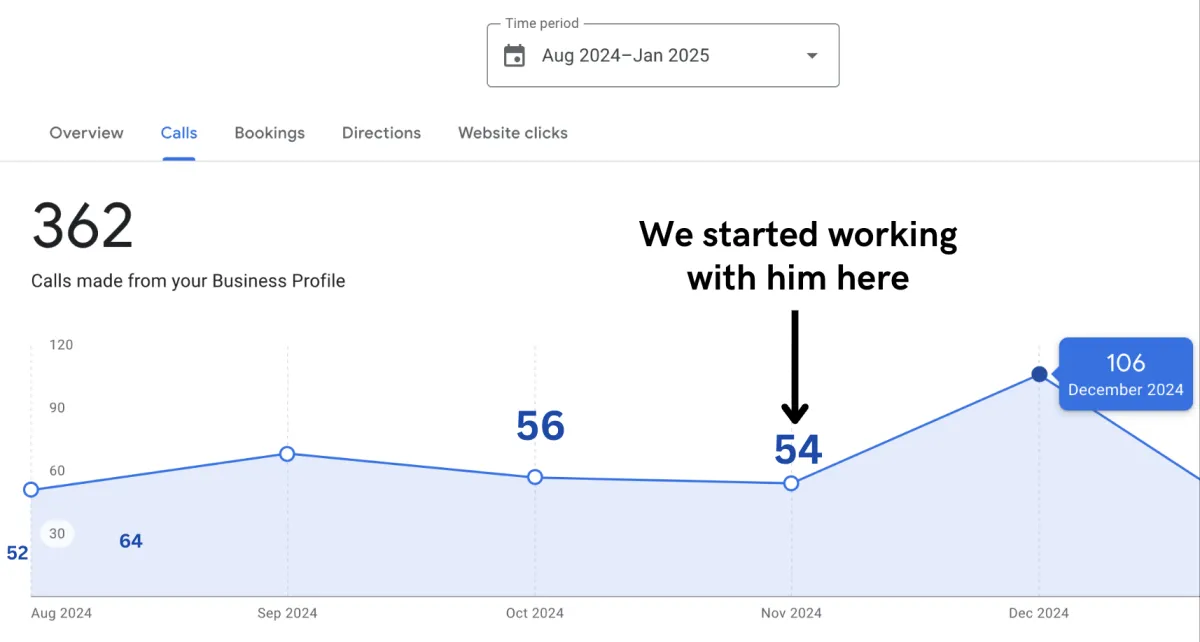Click the black annotation arrow

pyautogui.click(x=795, y=367)
